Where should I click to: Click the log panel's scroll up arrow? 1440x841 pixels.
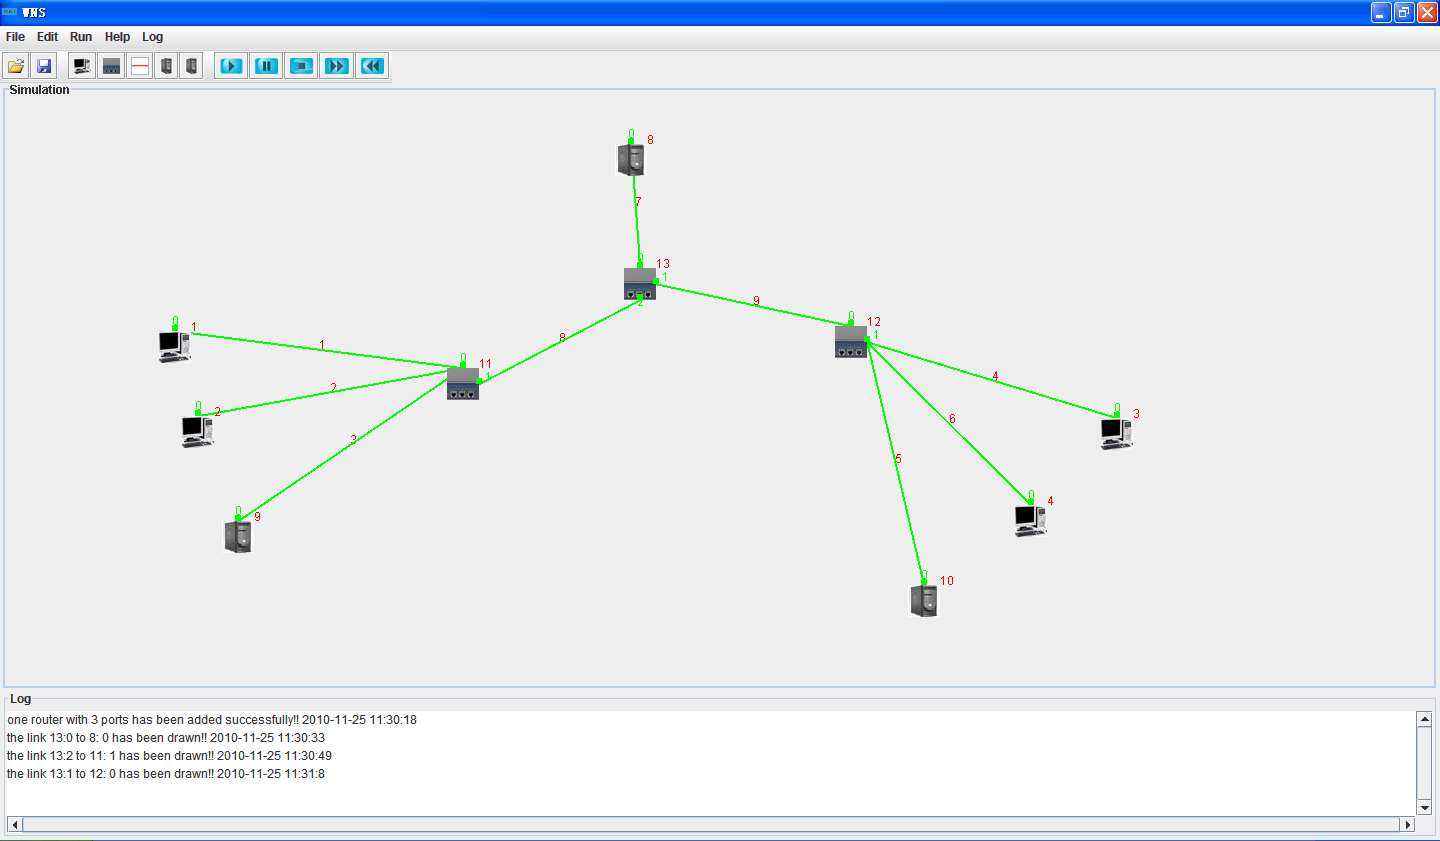[1424, 719]
